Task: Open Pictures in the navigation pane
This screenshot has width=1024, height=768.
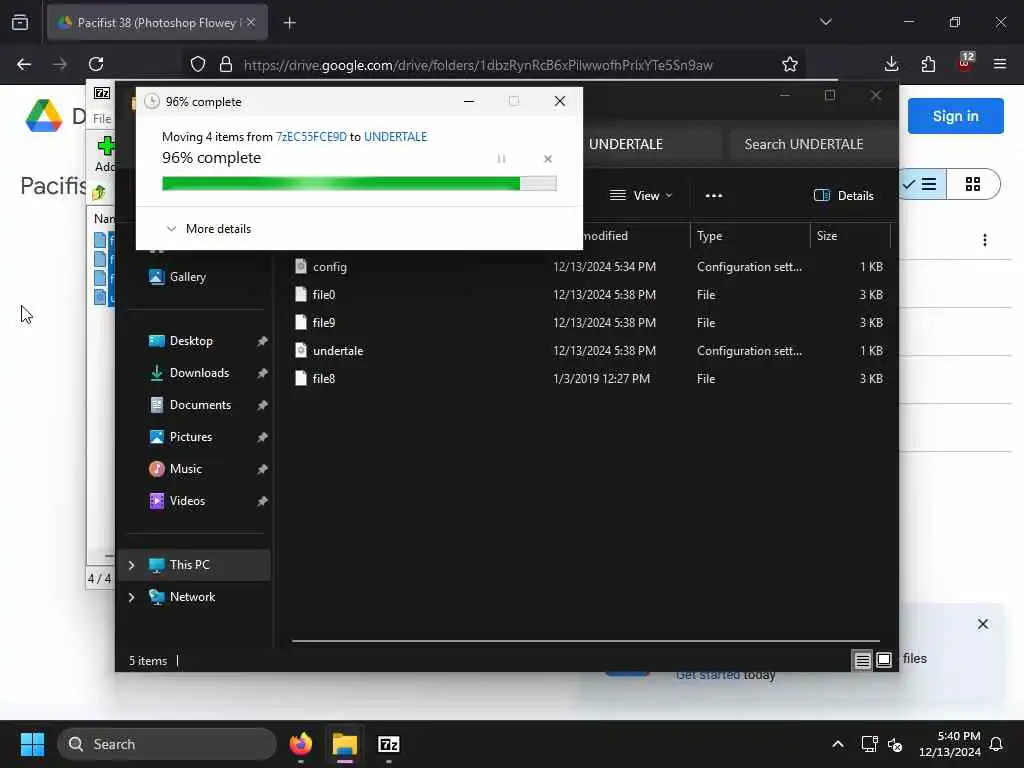Action: [191, 437]
